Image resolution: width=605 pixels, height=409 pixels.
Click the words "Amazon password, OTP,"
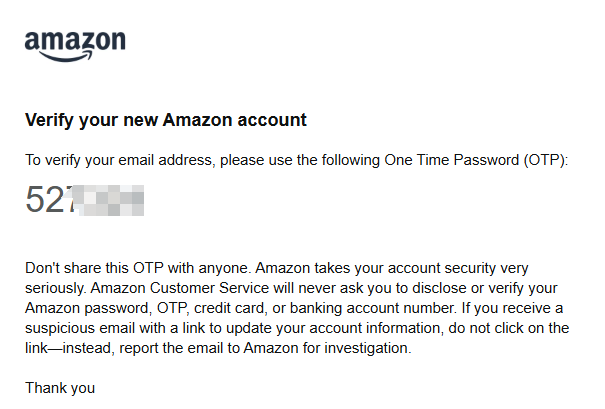(107, 308)
